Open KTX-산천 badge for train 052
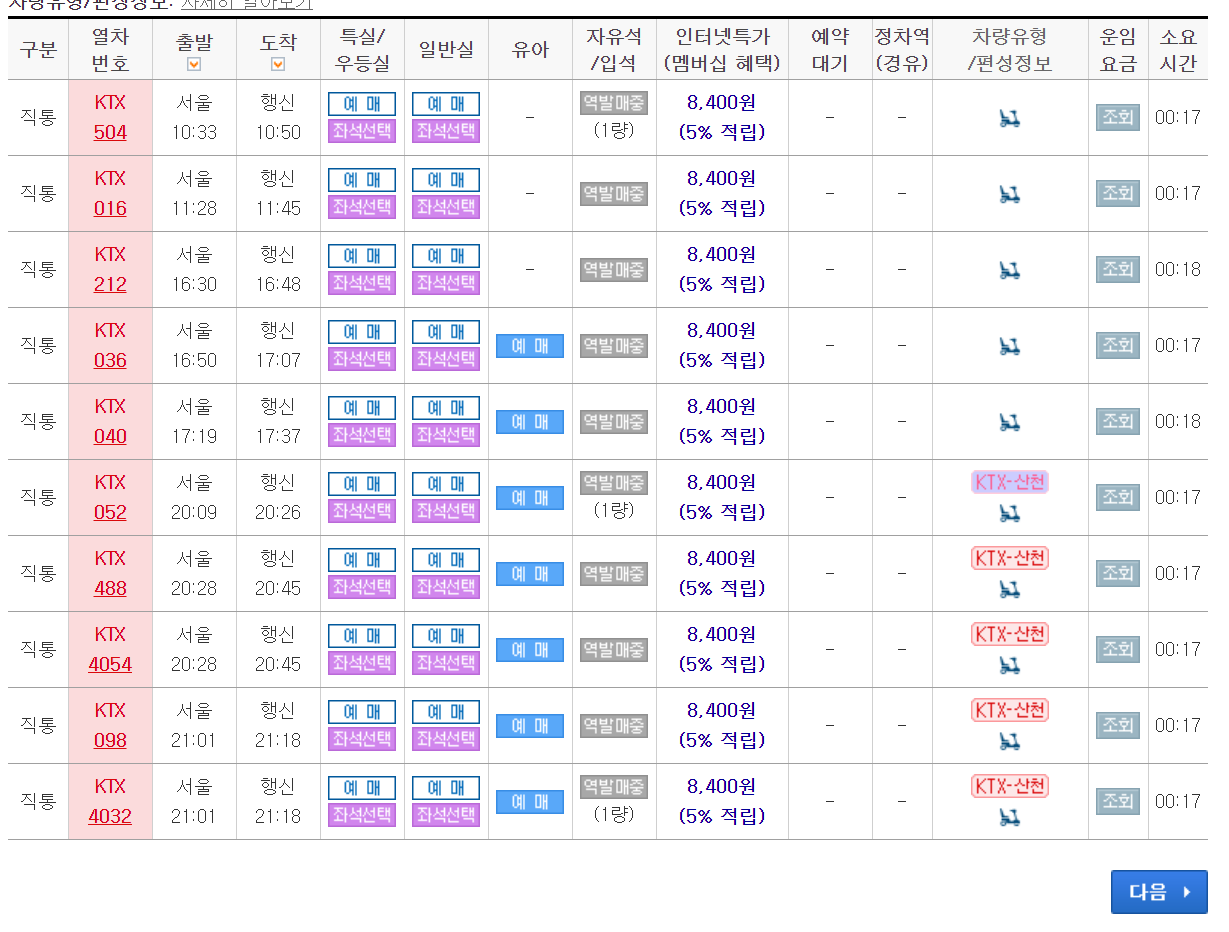The image size is (1229, 932). coord(1010,482)
